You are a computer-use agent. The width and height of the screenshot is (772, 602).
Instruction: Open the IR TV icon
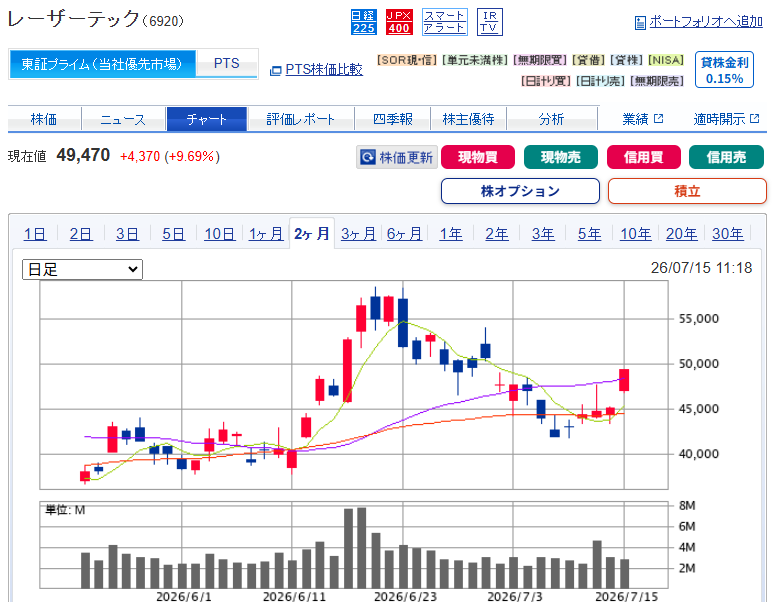[490, 22]
